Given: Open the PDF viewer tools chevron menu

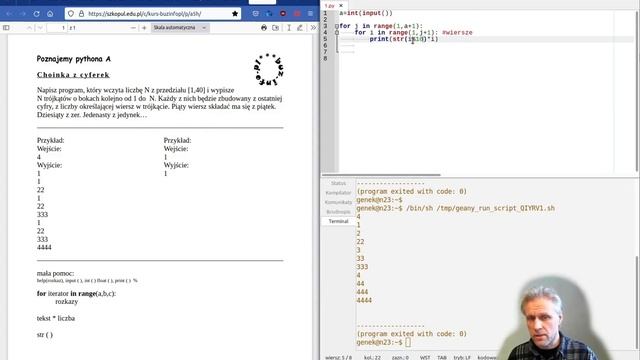Looking at the screenshot, I should coord(313,28).
